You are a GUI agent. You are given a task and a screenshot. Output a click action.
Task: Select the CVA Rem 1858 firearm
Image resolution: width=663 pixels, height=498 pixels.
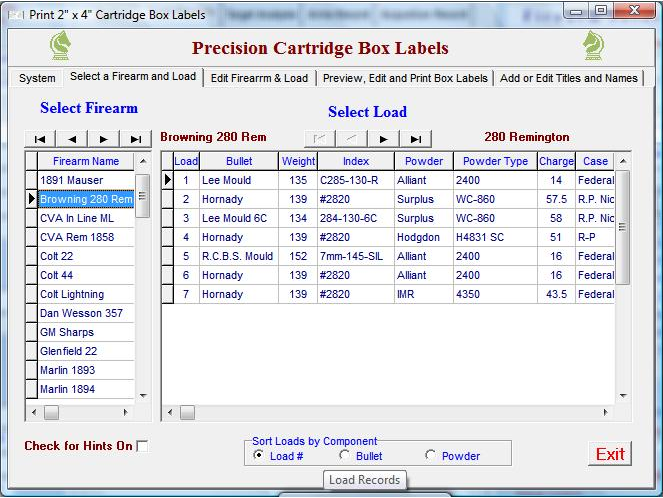86,237
